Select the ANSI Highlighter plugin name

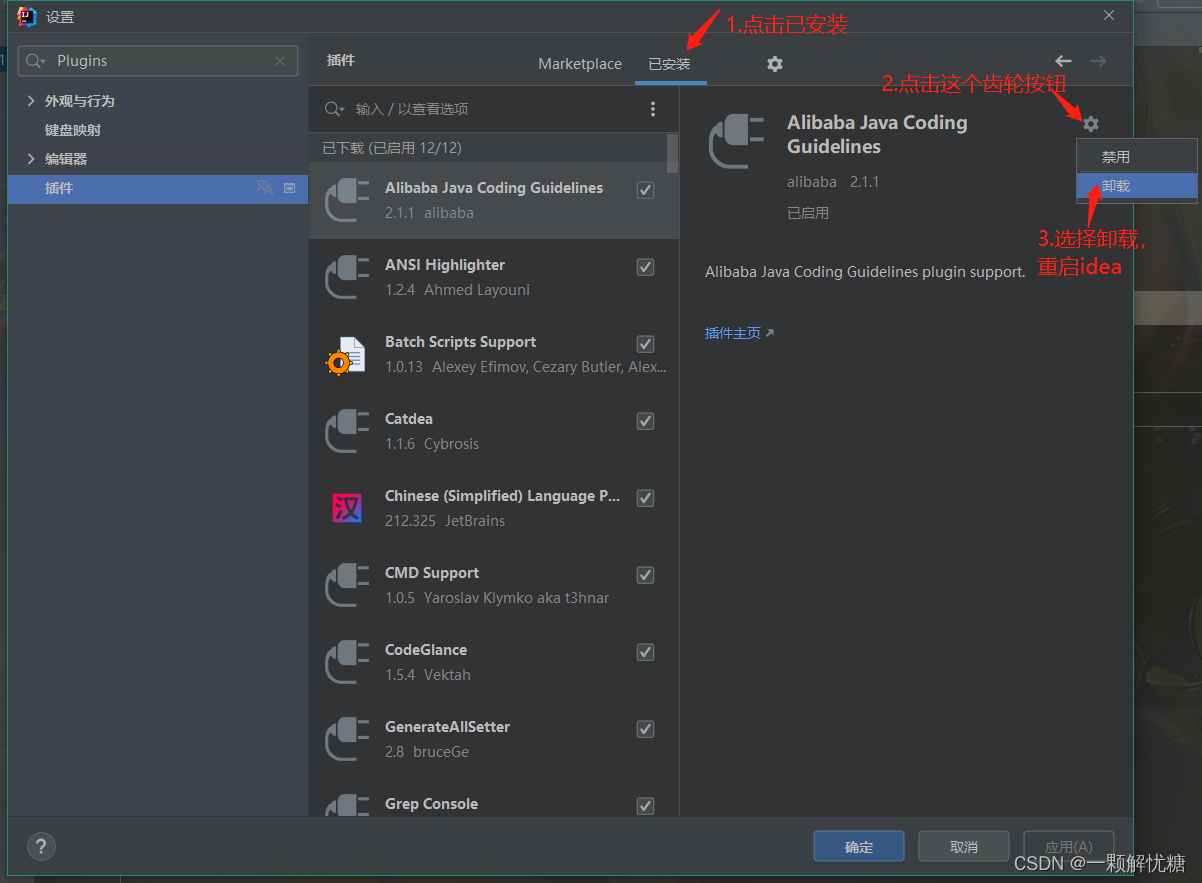click(x=445, y=265)
